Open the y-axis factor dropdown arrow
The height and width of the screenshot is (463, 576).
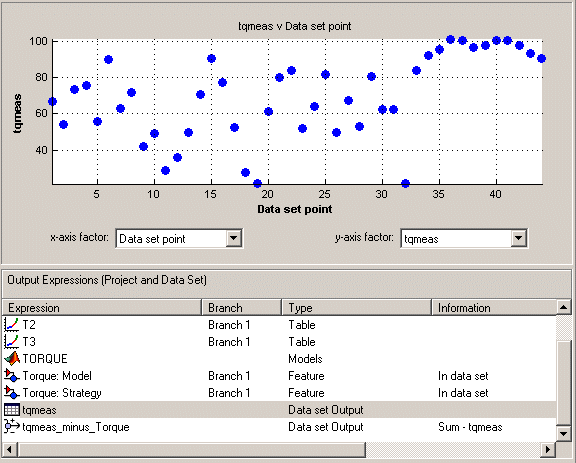(x=518, y=238)
